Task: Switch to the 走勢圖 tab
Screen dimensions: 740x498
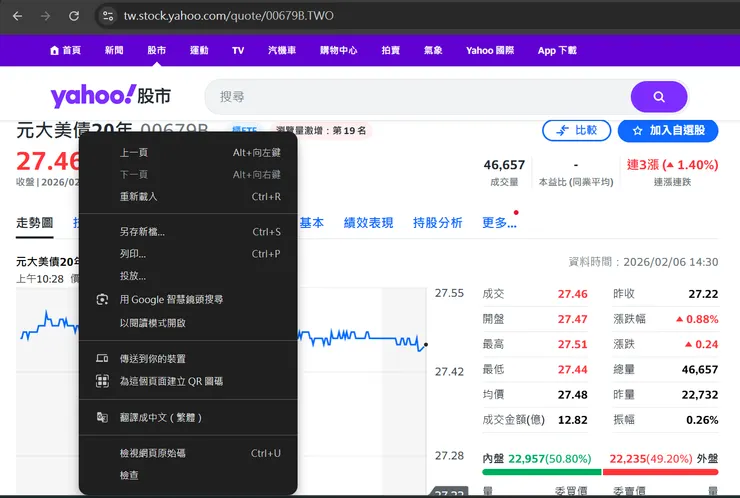Action: tap(34, 223)
